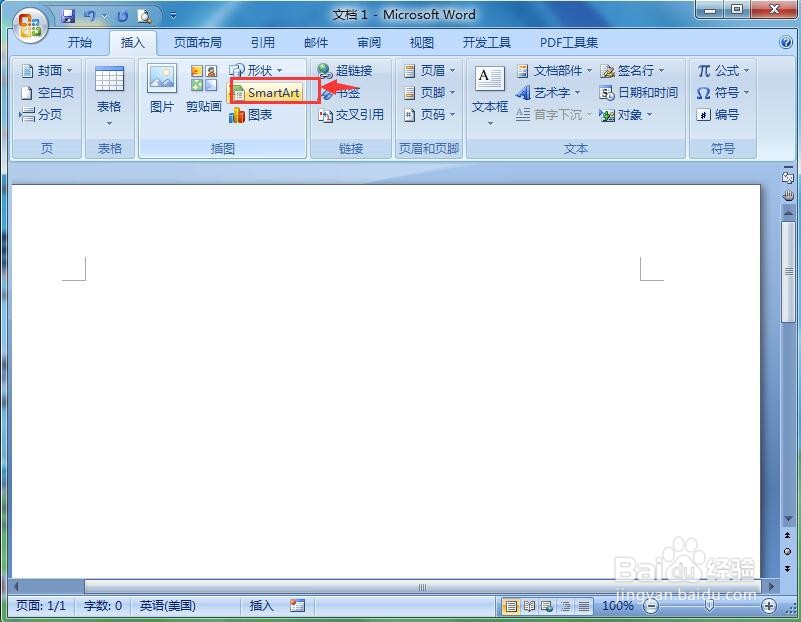Open Print Preview from Quick Access toolbar

[x=145, y=16]
